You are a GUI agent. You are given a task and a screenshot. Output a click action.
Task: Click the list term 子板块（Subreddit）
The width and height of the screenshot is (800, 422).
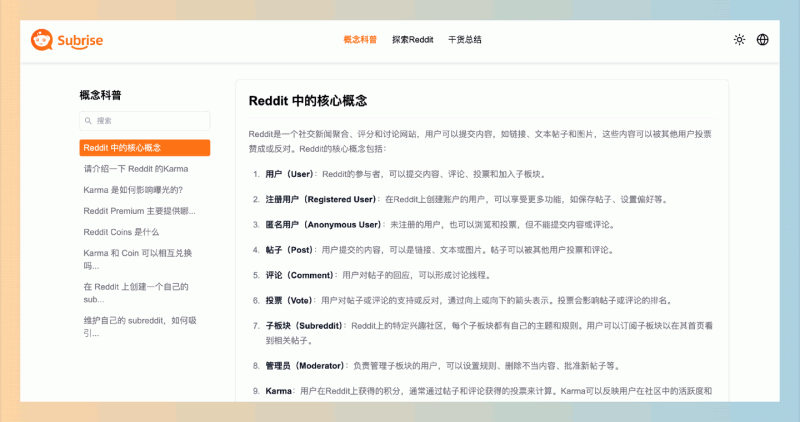(x=304, y=326)
